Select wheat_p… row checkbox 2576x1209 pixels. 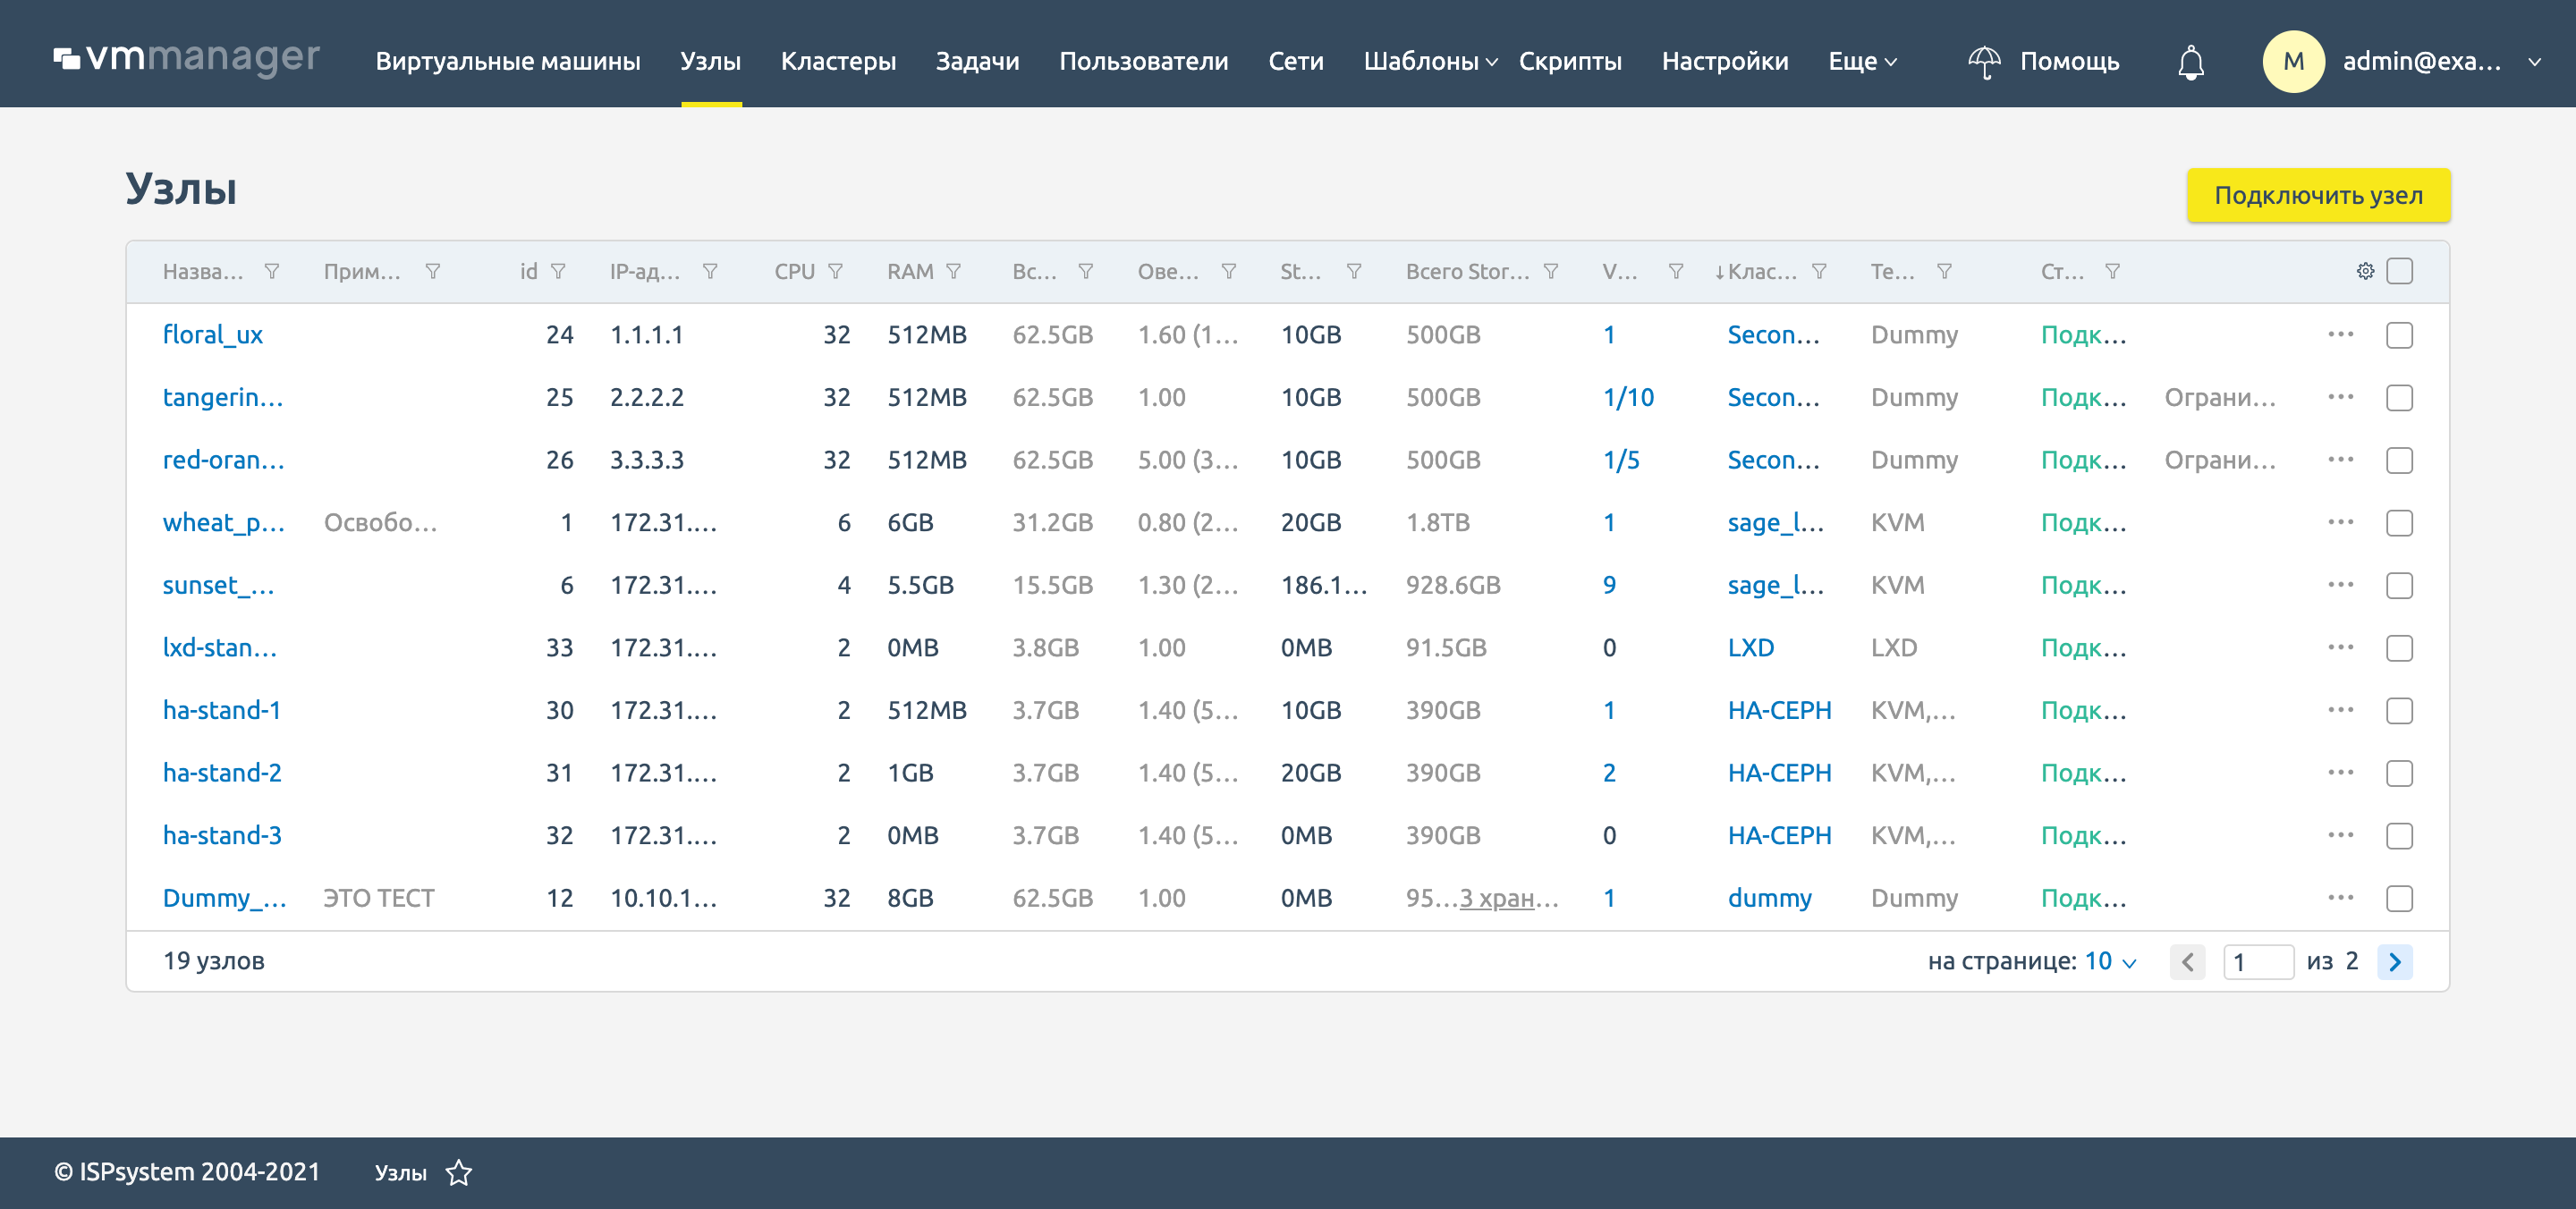2399,523
